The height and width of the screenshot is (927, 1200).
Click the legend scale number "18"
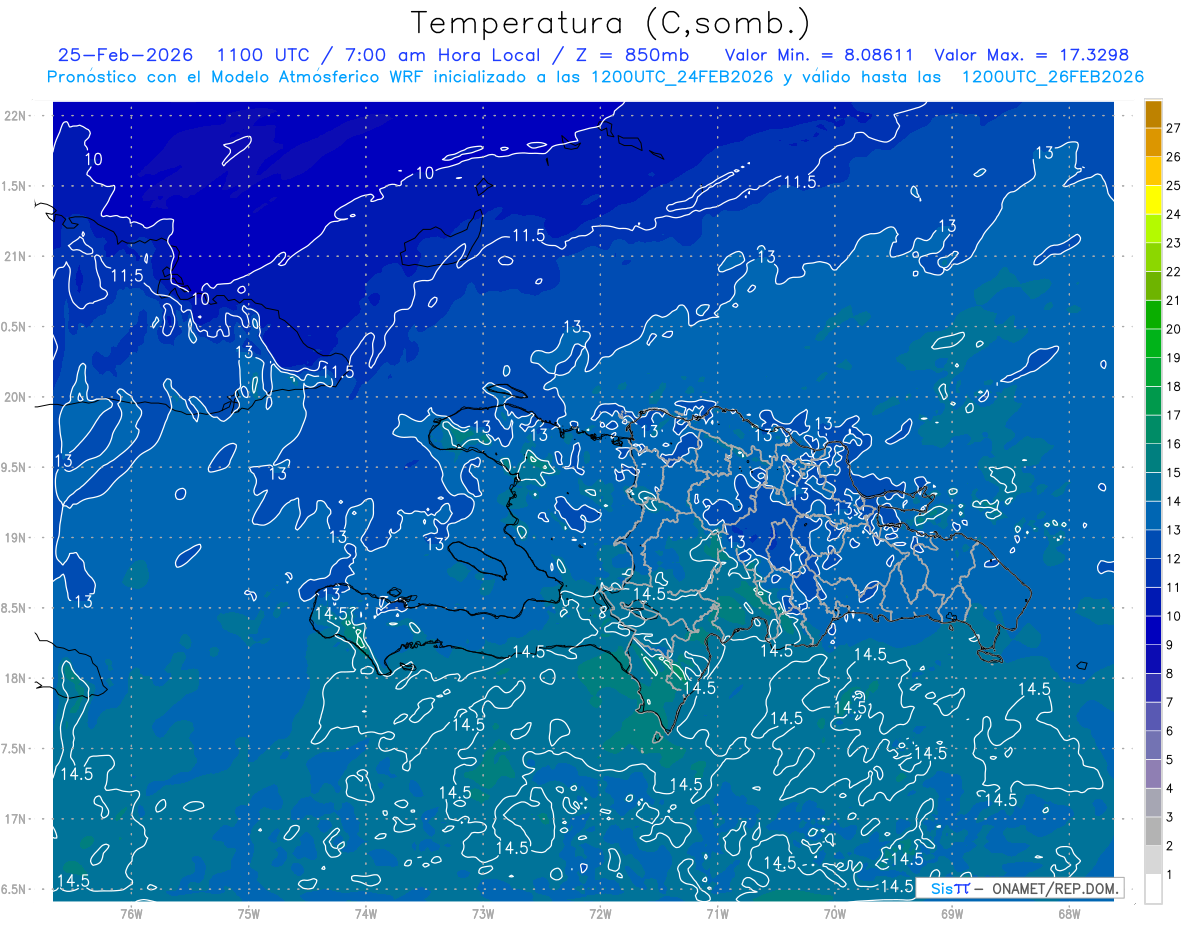[x=1173, y=387]
